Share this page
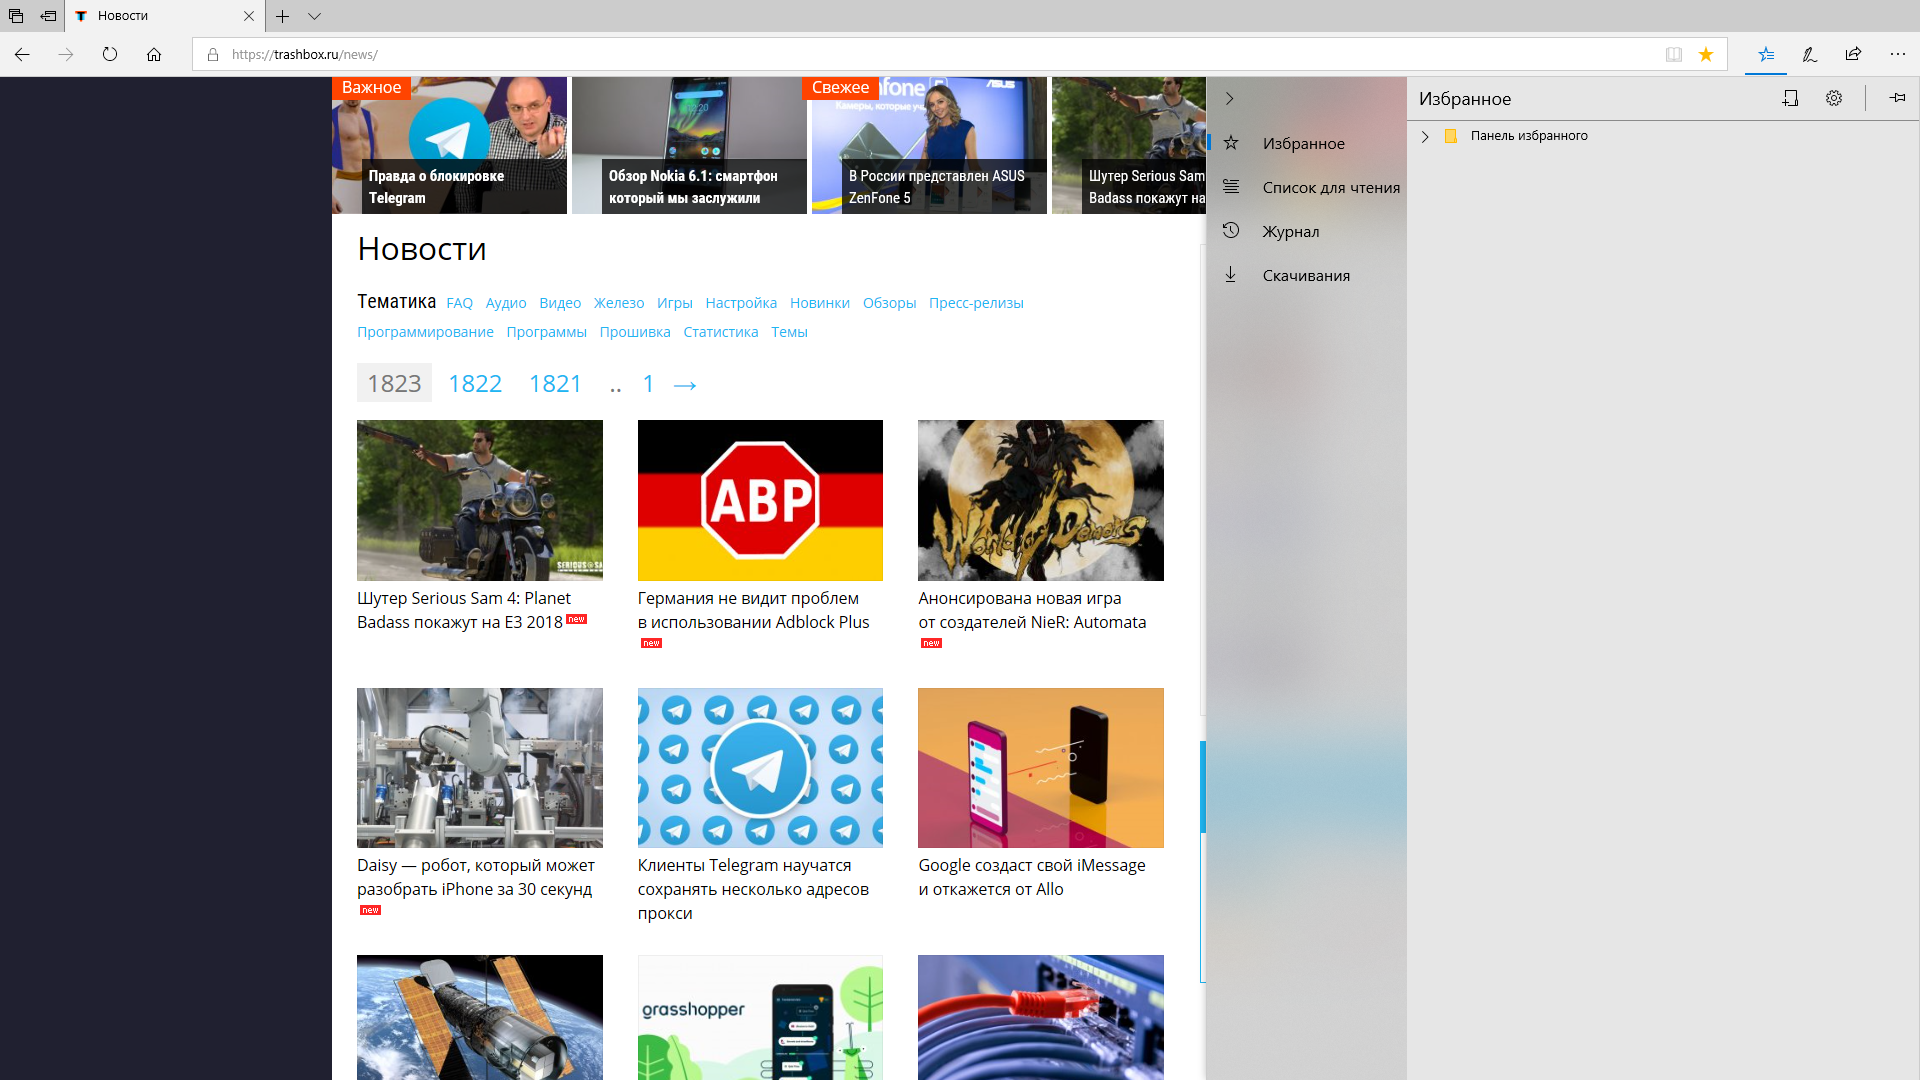Image resolution: width=1920 pixels, height=1080 pixels. 1854,54
